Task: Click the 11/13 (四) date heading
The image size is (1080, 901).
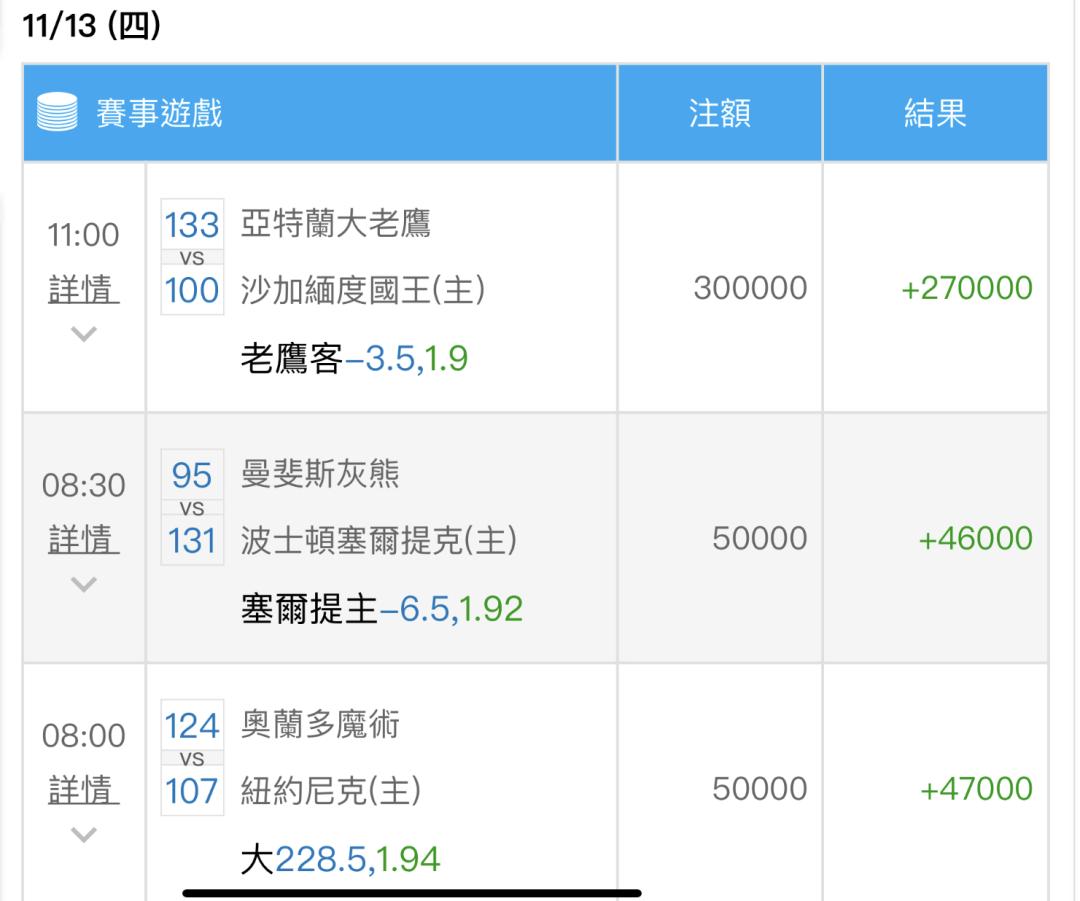Action: (91, 27)
